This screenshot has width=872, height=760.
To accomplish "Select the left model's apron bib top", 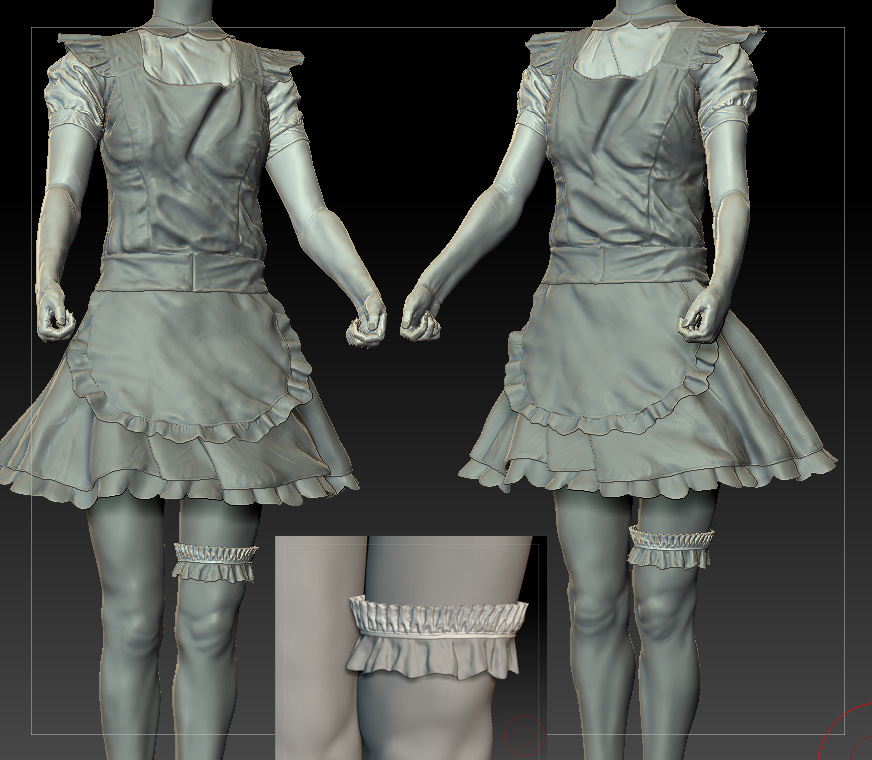I will click(186, 167).
